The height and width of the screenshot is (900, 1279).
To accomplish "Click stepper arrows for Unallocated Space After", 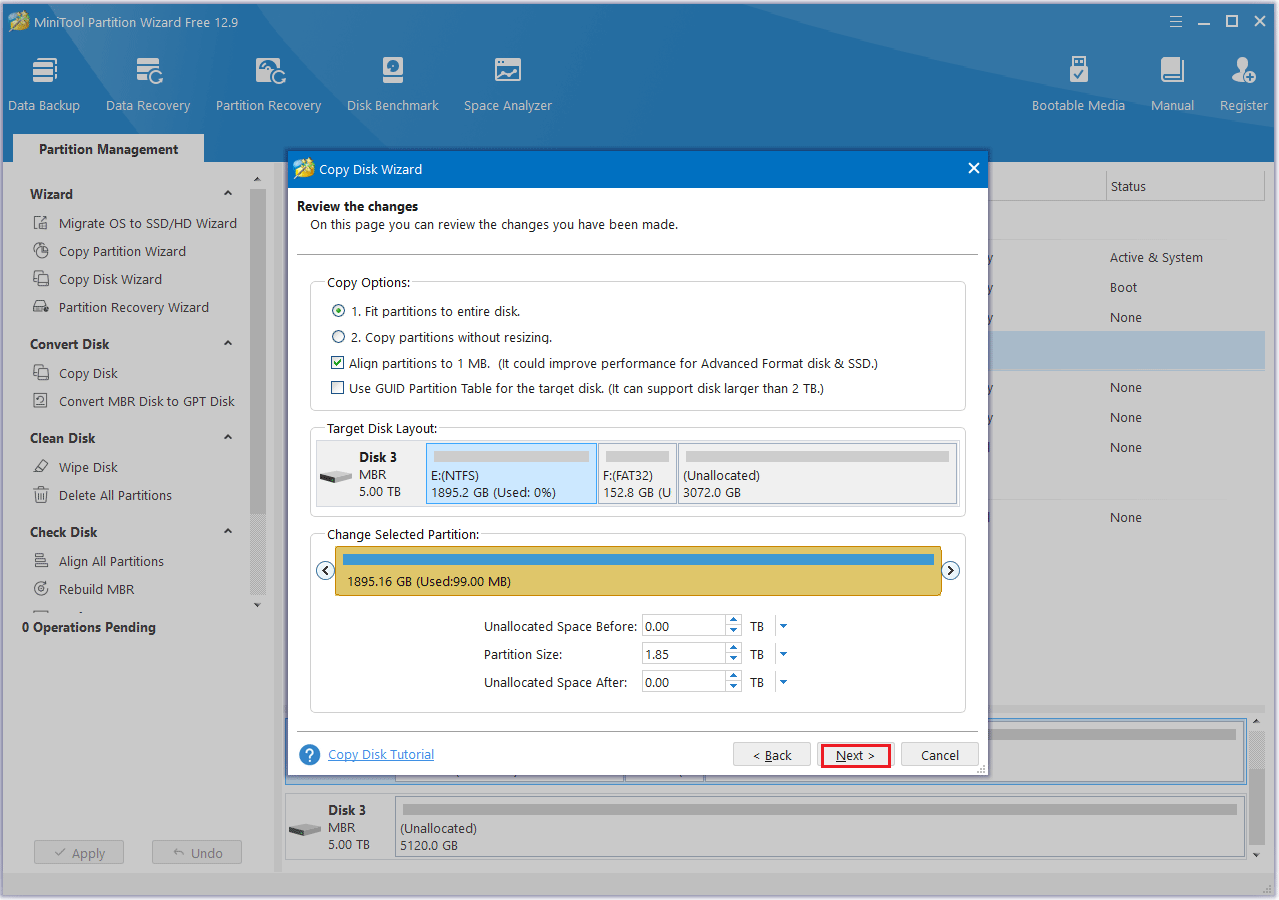I will 733,682.
